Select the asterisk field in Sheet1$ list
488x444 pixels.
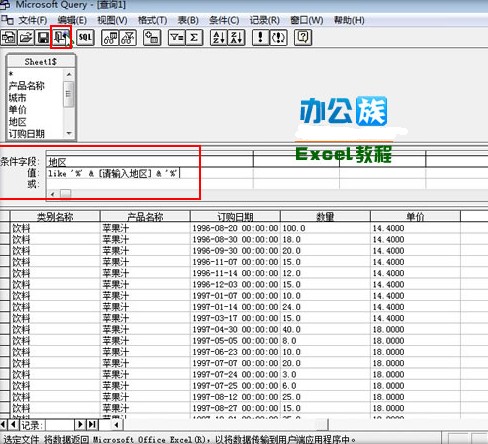pyautogui.click(x=35, y=74)
